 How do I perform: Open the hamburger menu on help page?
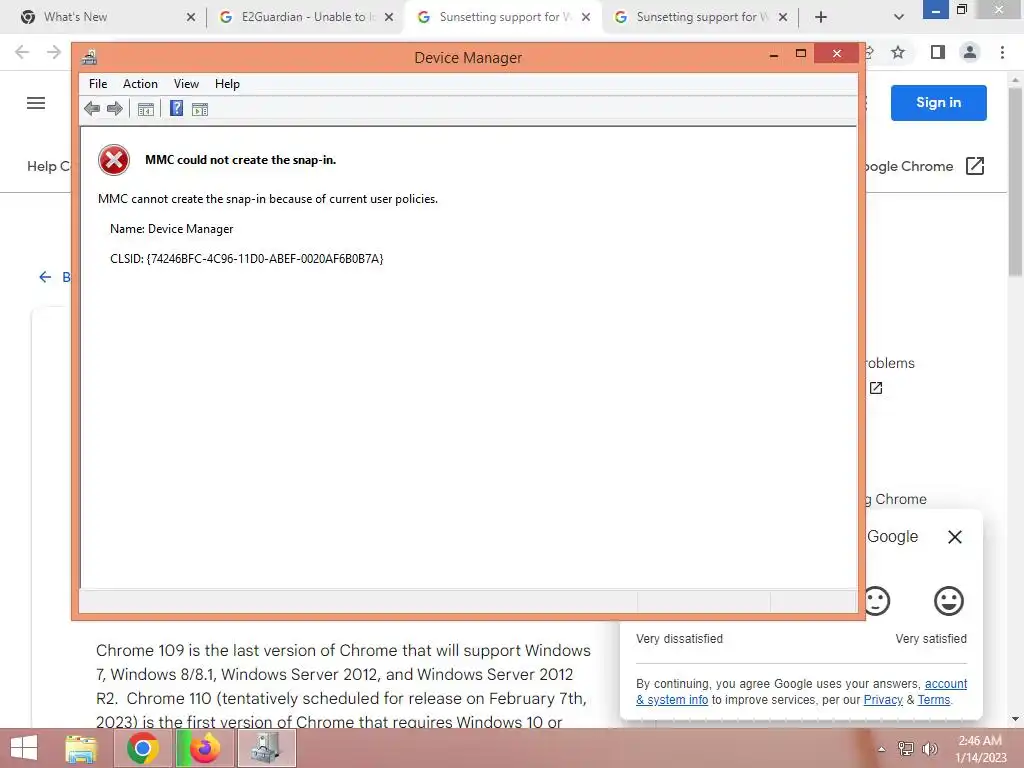click(36, 103)
